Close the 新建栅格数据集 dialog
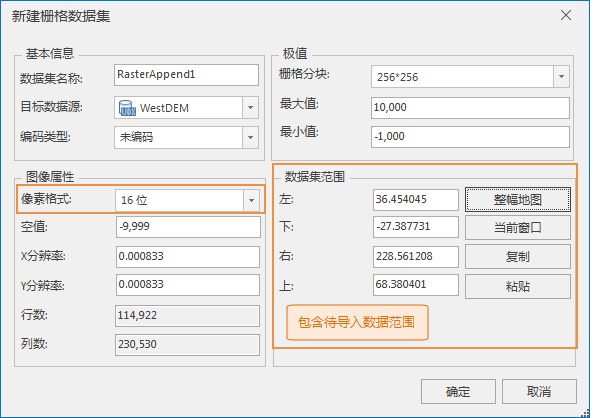This screenshot has width=595, height=418. (x=566, y=15)
